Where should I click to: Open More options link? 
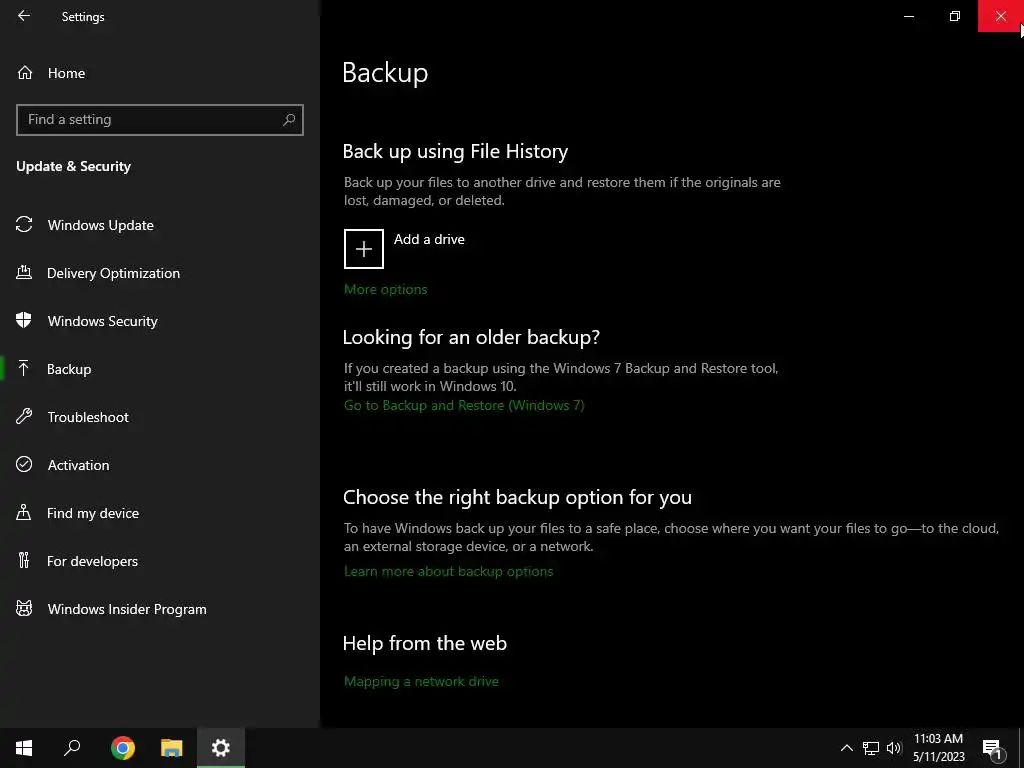click(x=385, y=289)
